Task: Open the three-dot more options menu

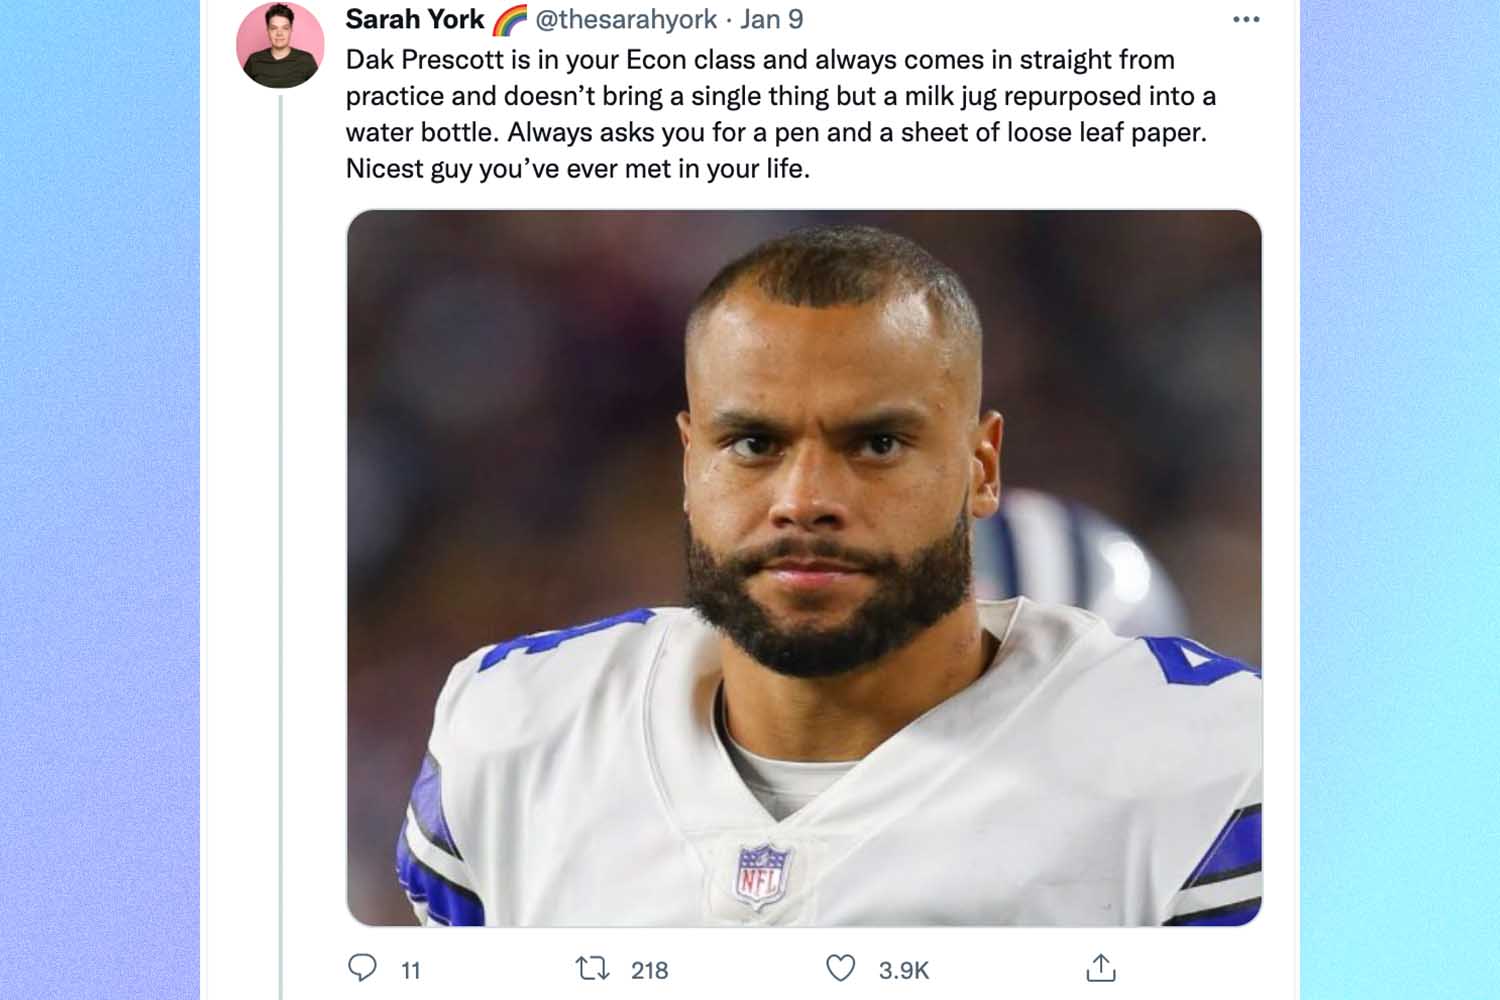Action: tap(1246, 20)
